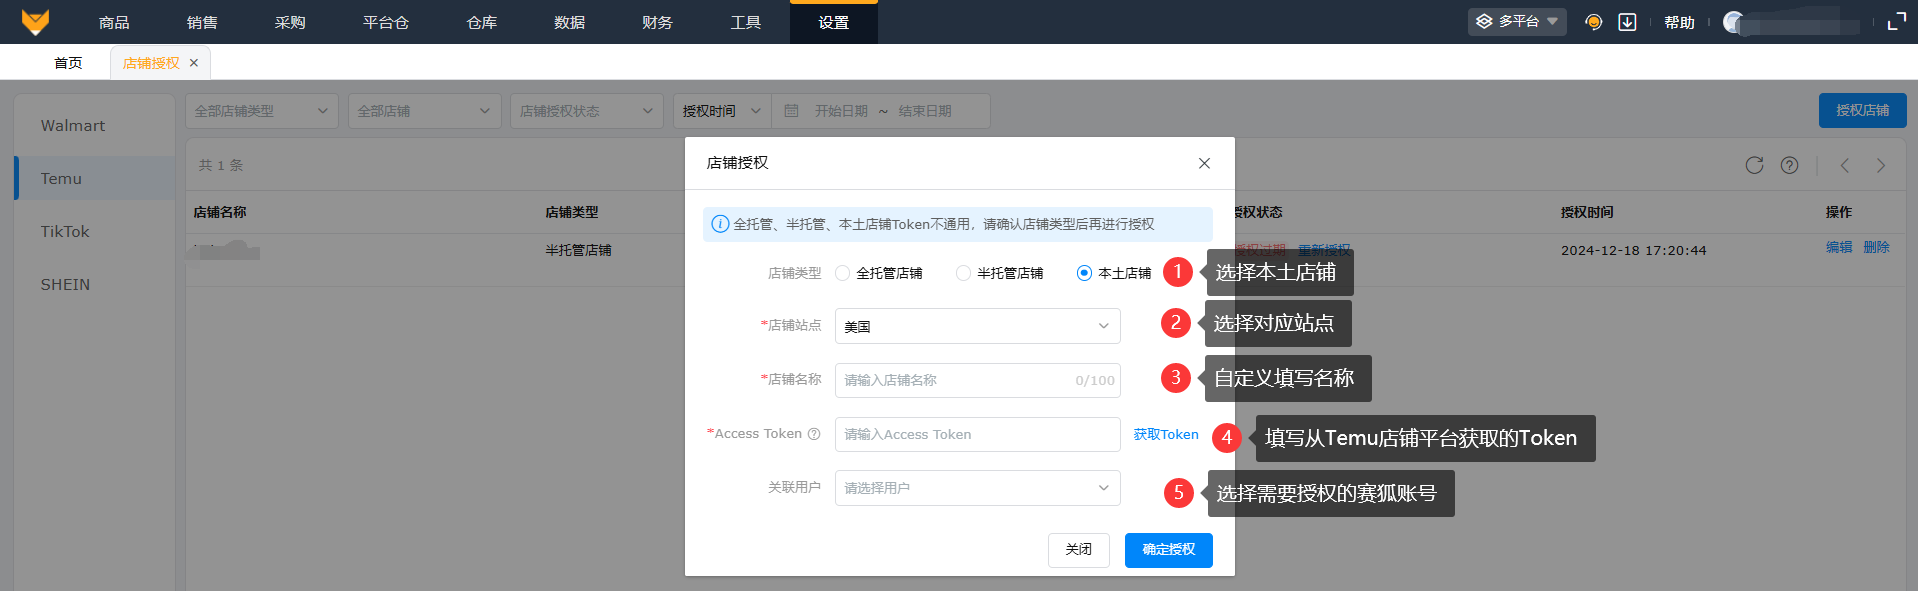Click the 开始日期 date field

tap(841, 111)
